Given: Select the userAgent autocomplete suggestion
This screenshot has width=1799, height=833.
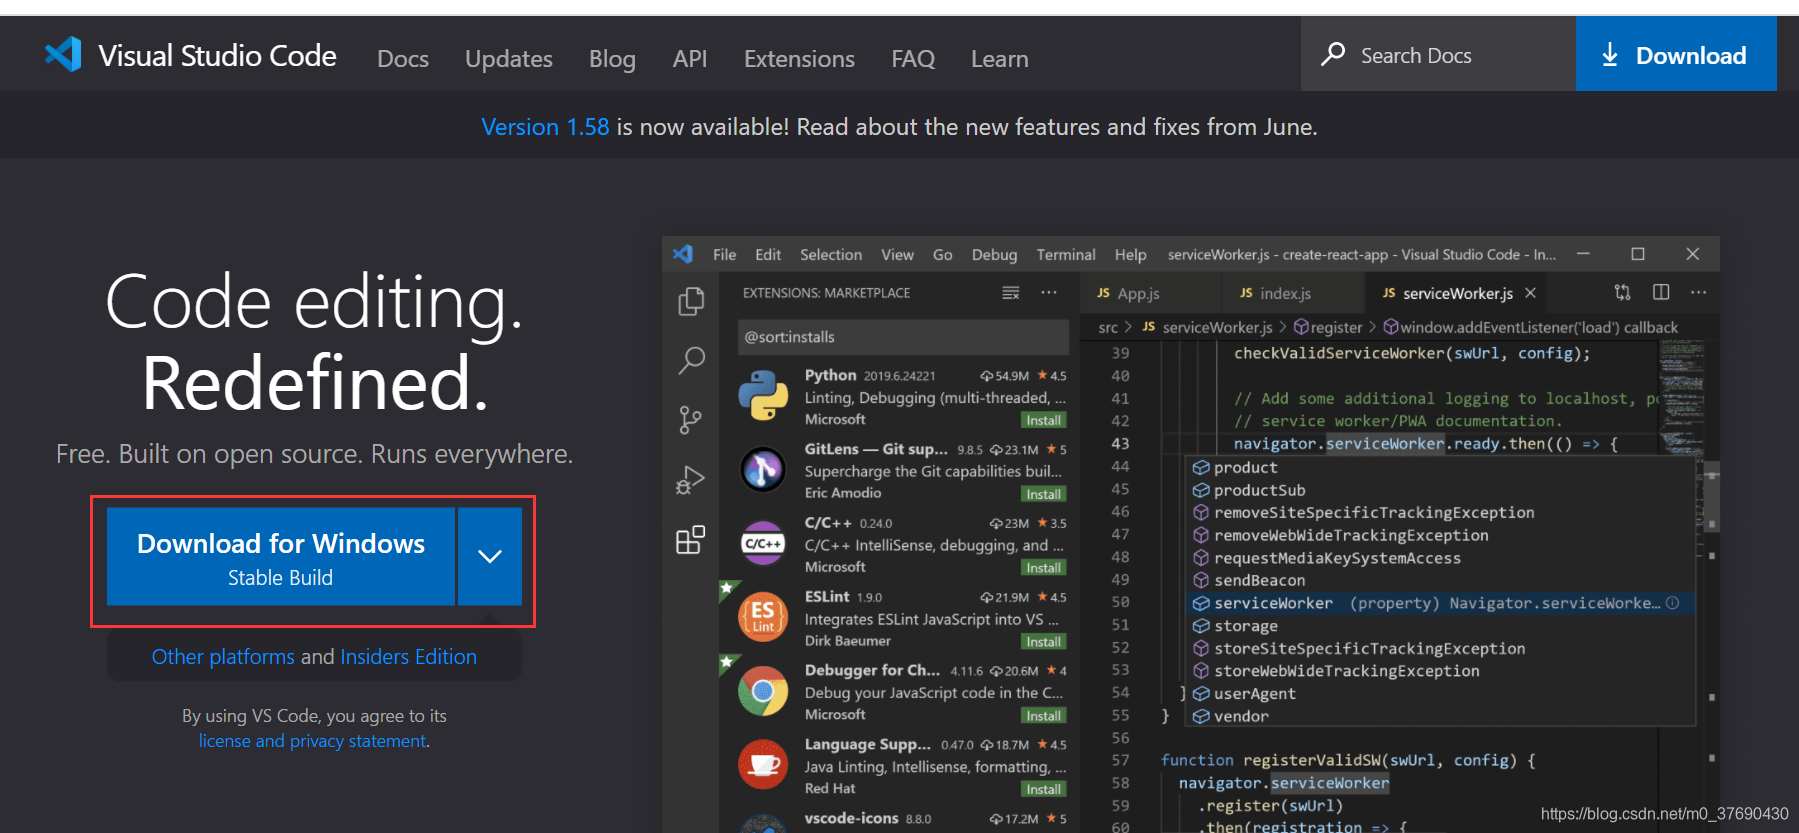Looking at the screenshot, I should pyautogui.click(x=1440, y=694).
